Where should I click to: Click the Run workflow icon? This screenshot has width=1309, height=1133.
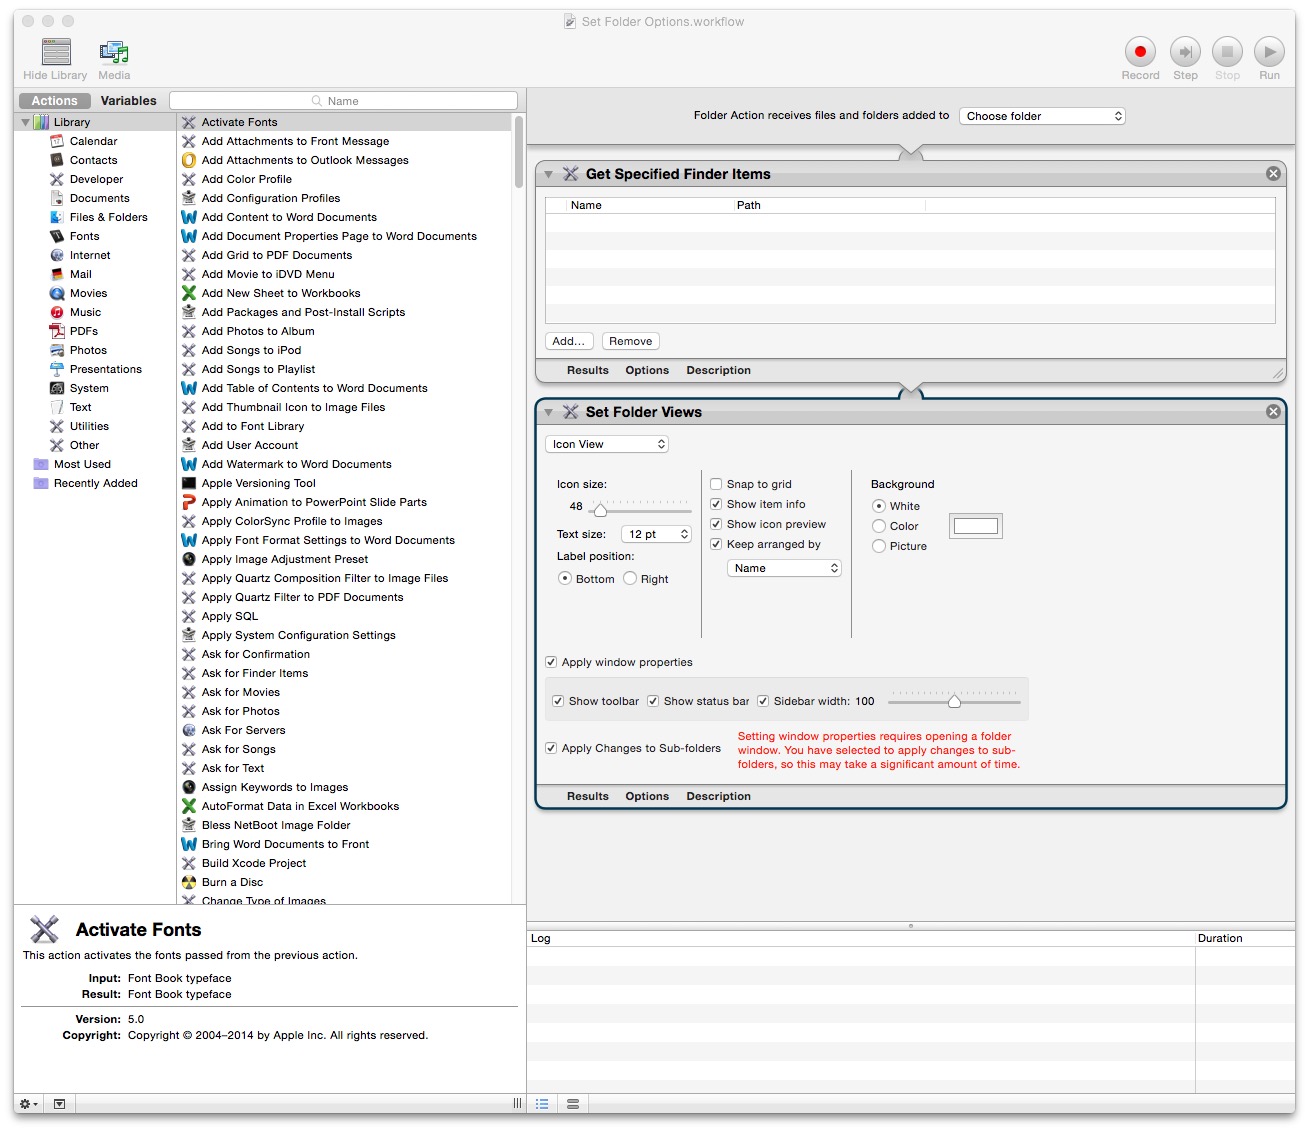(x=1269, y=52)
